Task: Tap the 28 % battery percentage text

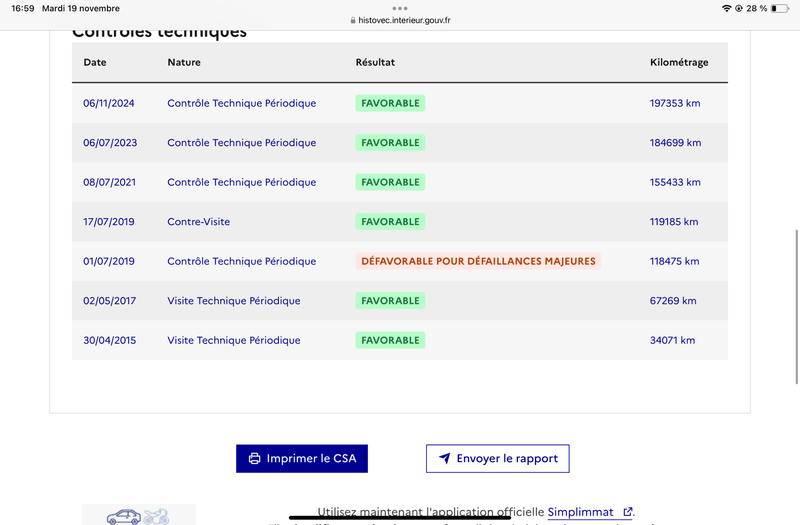Action: (757, 9)
